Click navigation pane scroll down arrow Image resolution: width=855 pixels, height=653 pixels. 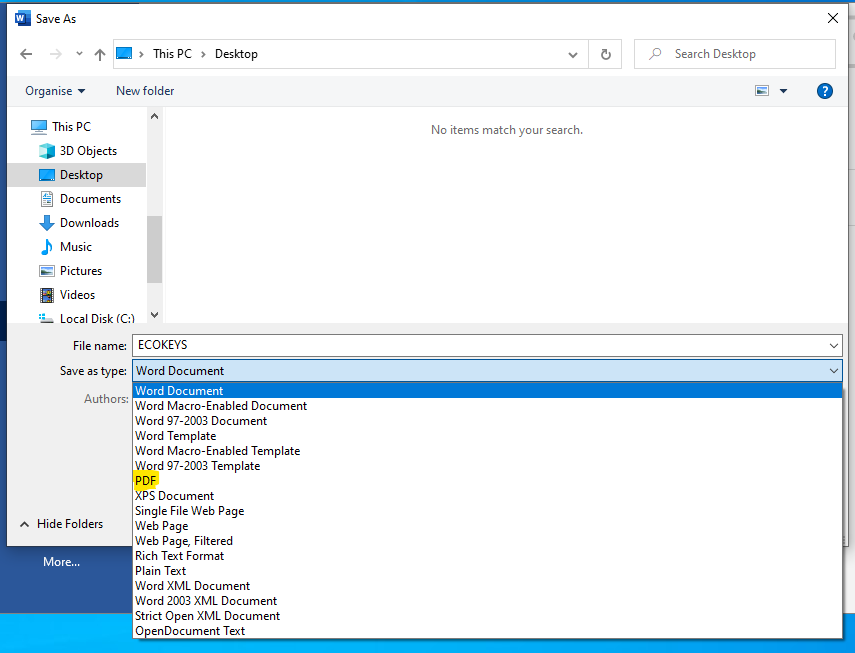click(x=154, y=315)
